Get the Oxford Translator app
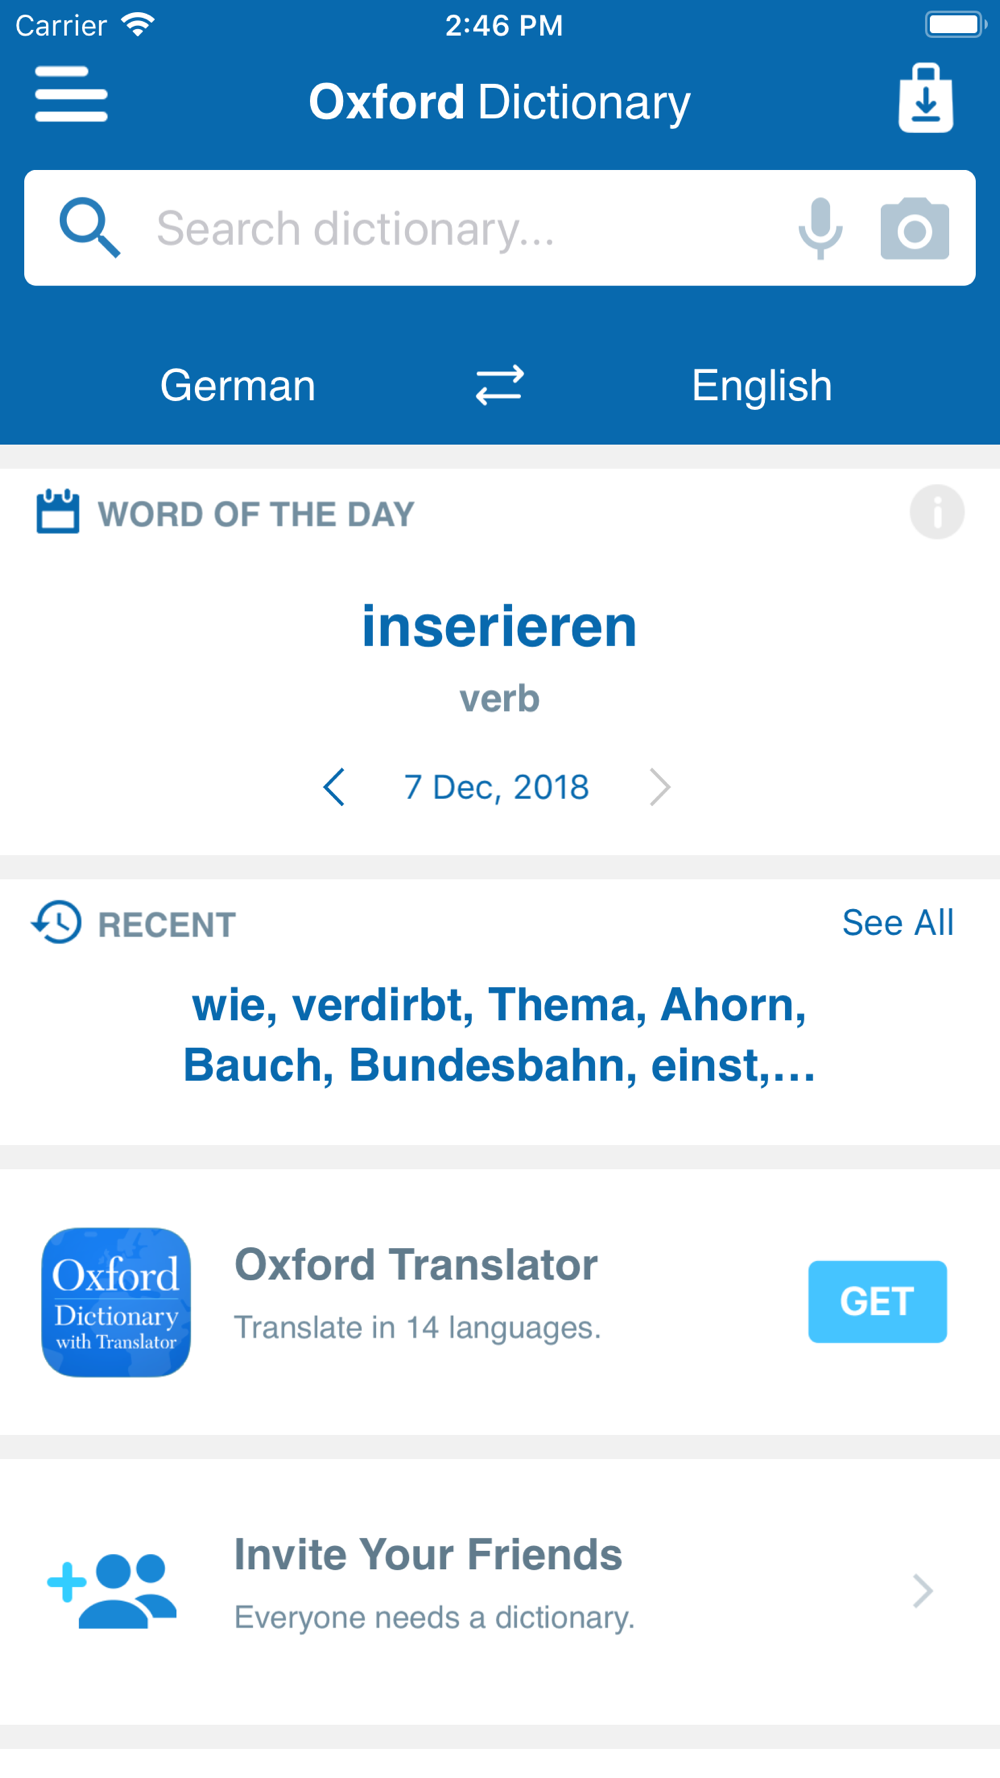The height and width of the screenshot is (1778, 1000). pyautogui.click(x=877, y=1301)
